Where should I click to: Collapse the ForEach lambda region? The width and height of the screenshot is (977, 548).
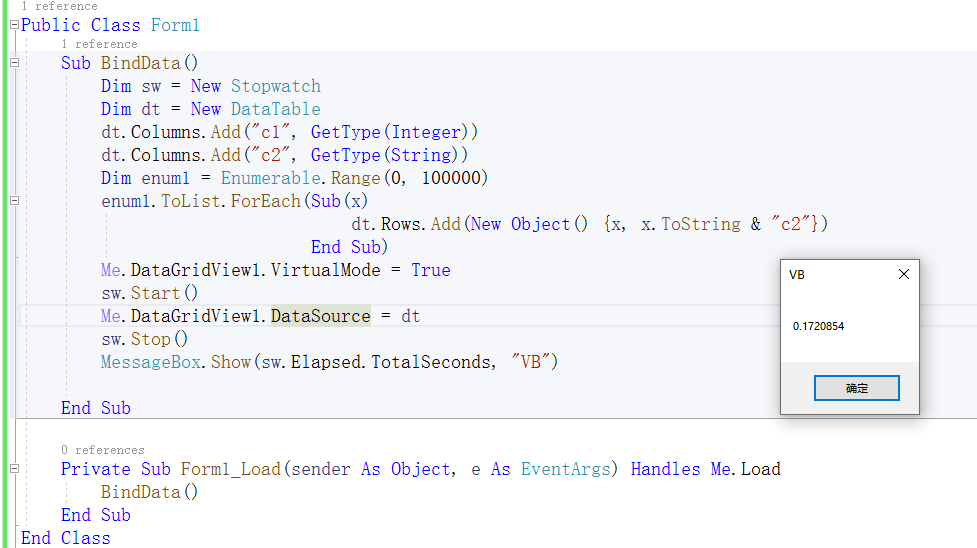14,201
